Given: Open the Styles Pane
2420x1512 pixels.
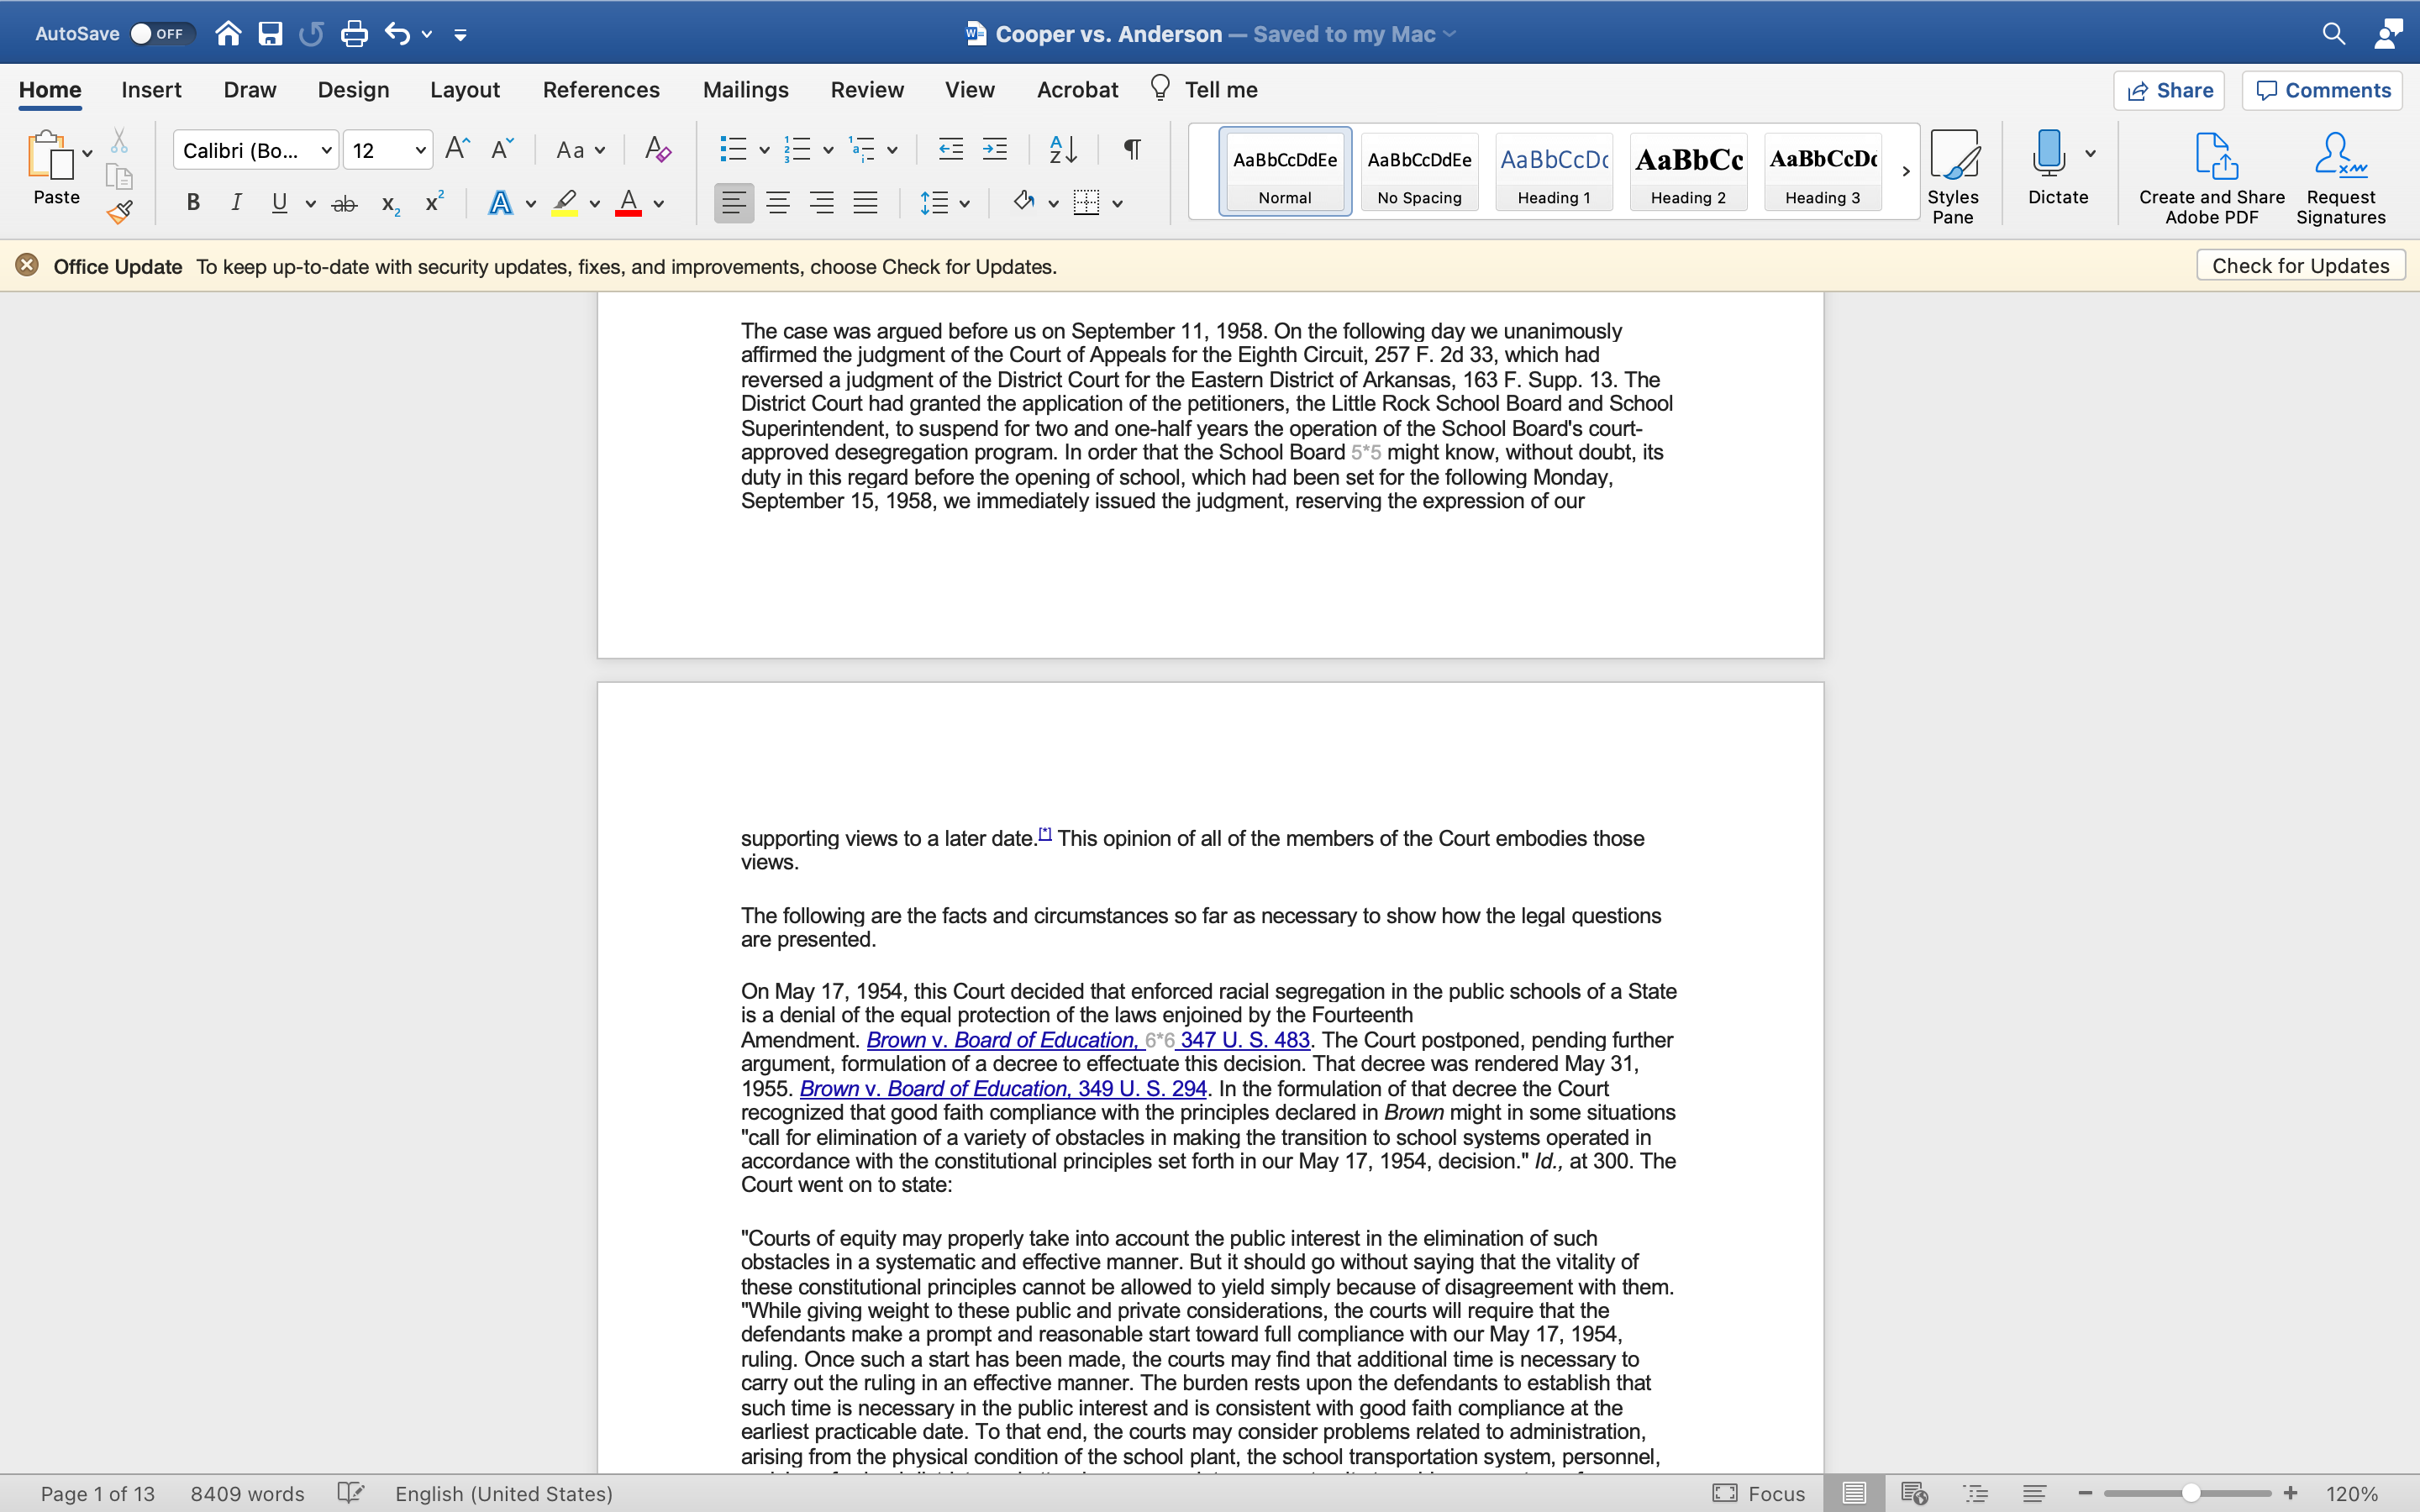Looking at the screenshot, I should (1954, 172).
